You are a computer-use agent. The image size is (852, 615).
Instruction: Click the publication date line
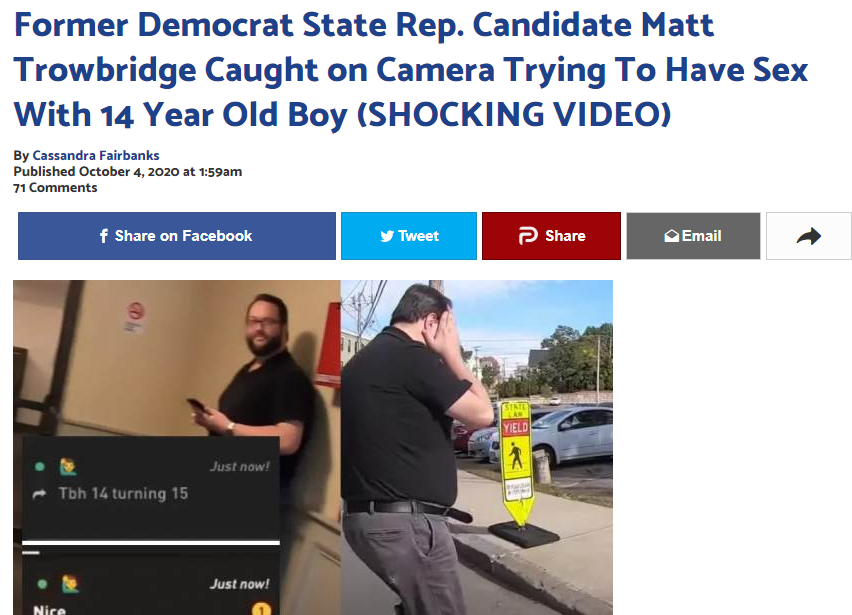(128, 172)
